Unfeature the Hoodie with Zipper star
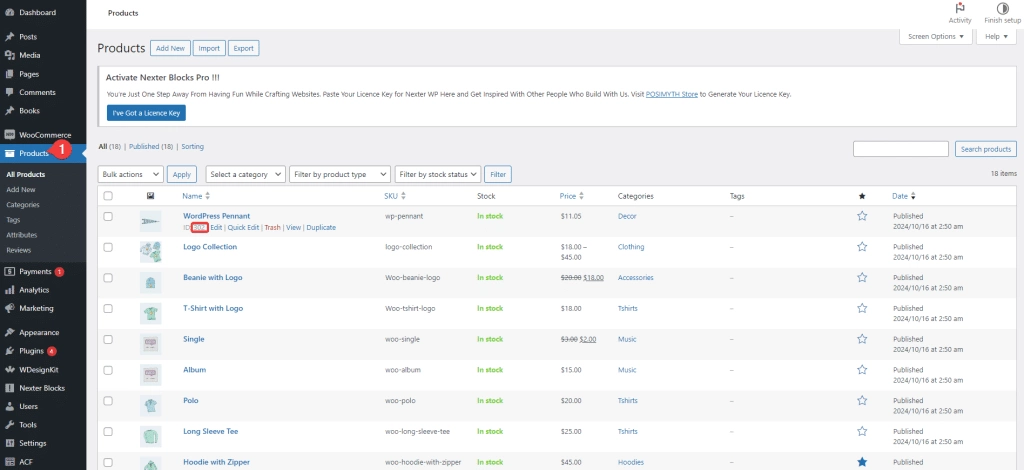 point(862,462)
